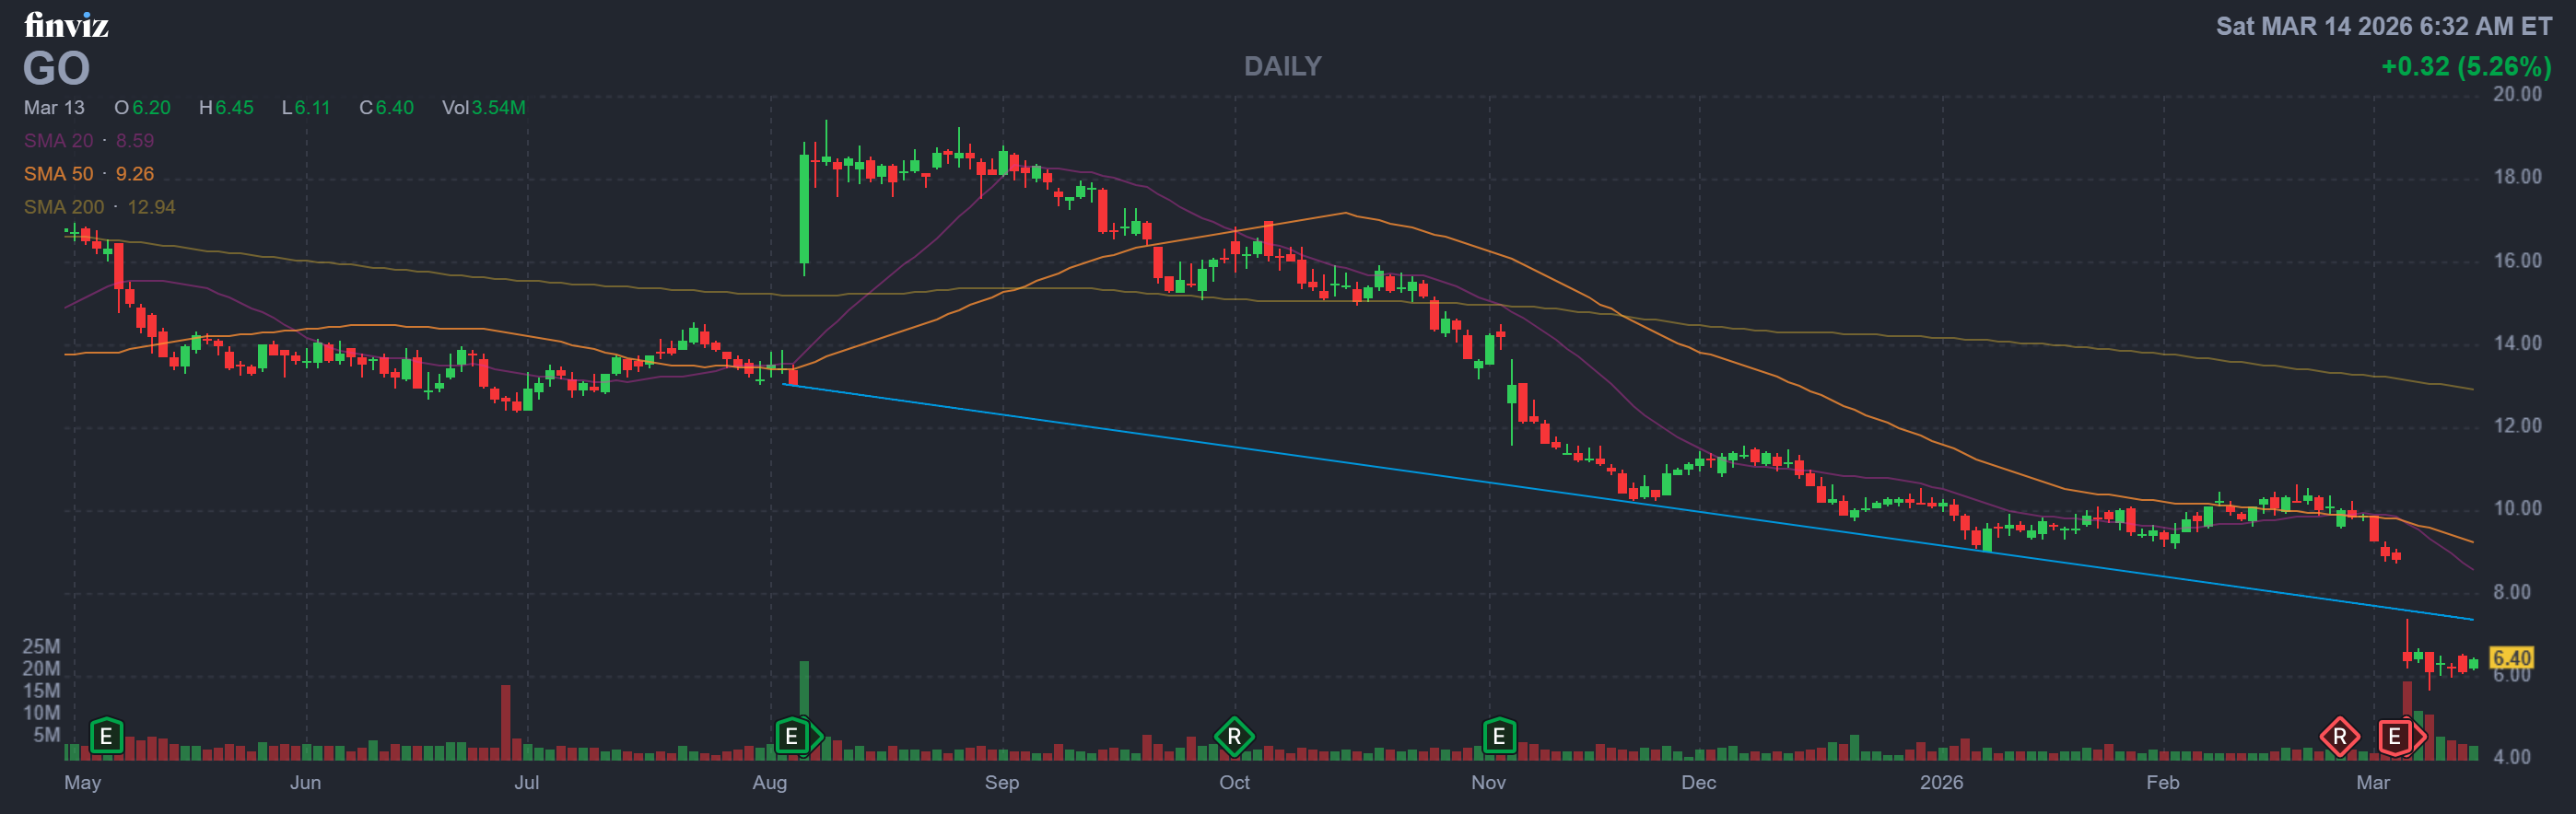Click the SMA 200 legend label
Screen dimensions: 2576x814
(64, 207)
